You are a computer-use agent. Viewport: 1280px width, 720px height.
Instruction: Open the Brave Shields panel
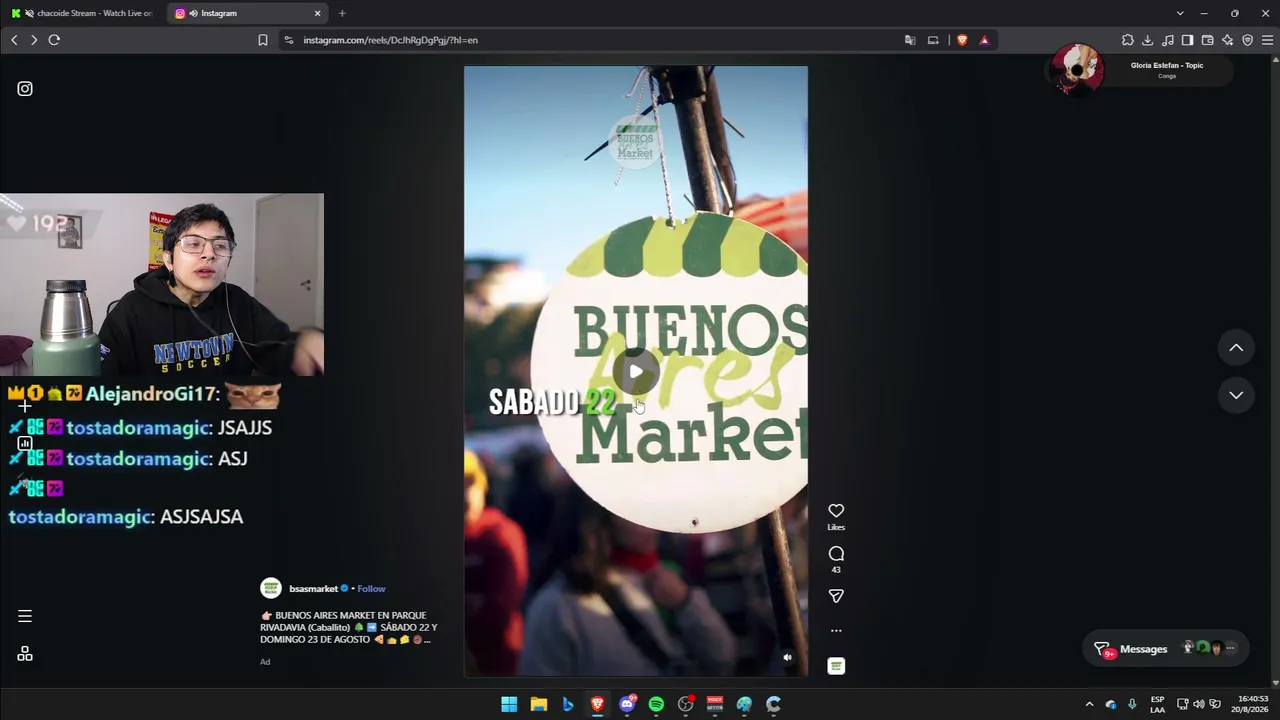point(962,40)
